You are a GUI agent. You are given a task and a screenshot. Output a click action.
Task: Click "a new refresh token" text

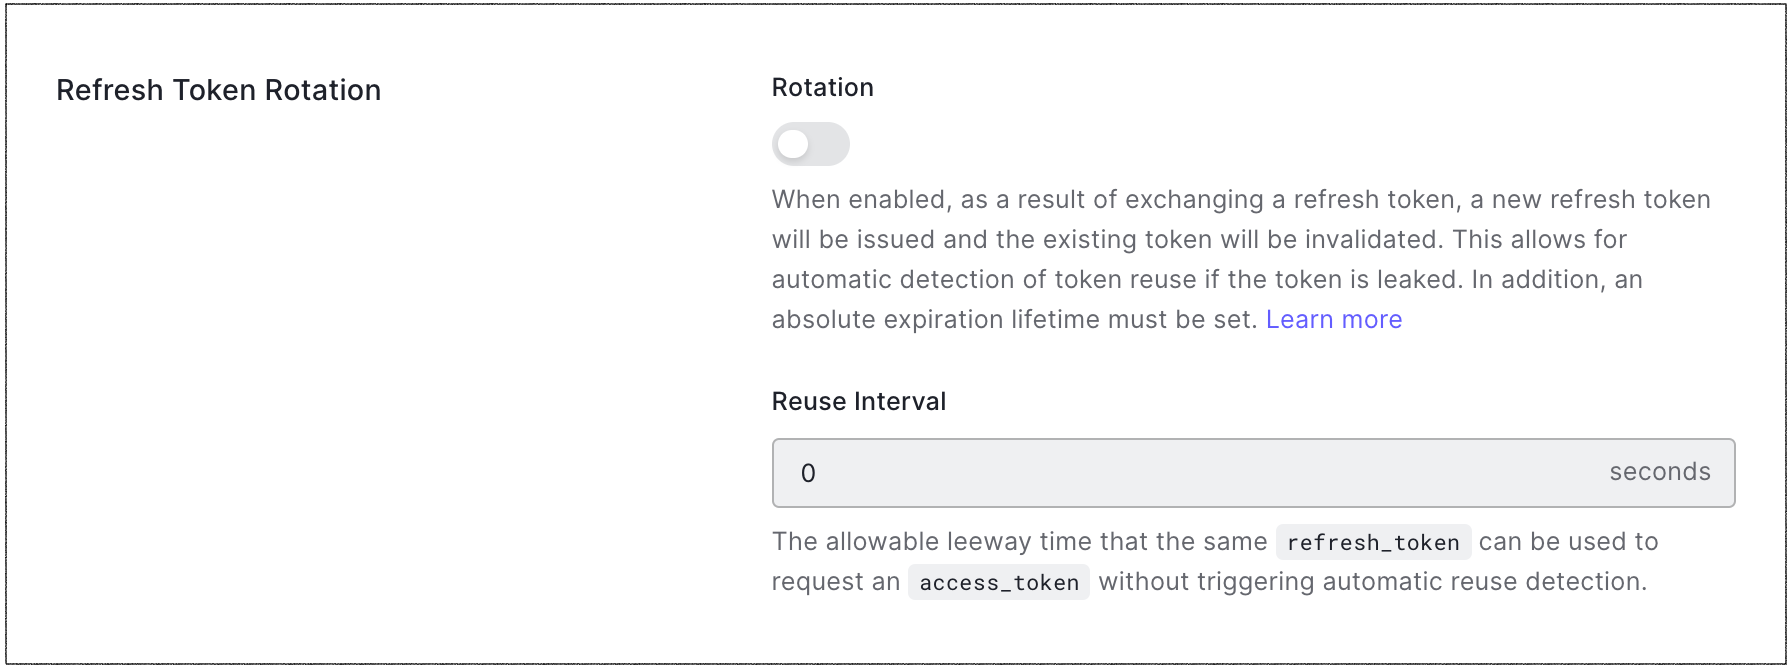click(x=1590, y=199)
